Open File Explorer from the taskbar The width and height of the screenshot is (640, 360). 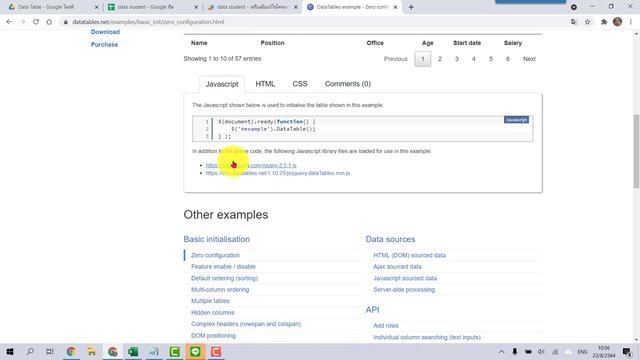point(91,351)
